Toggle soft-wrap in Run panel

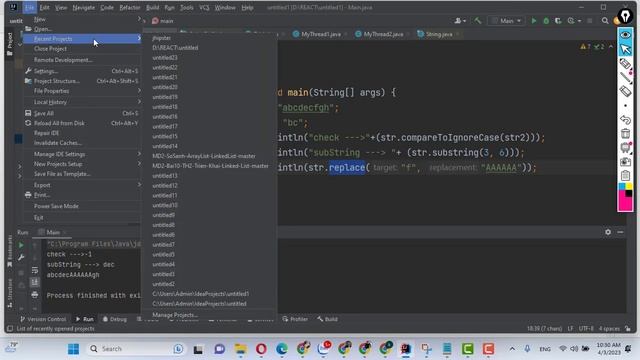click(x=35, y=270)
